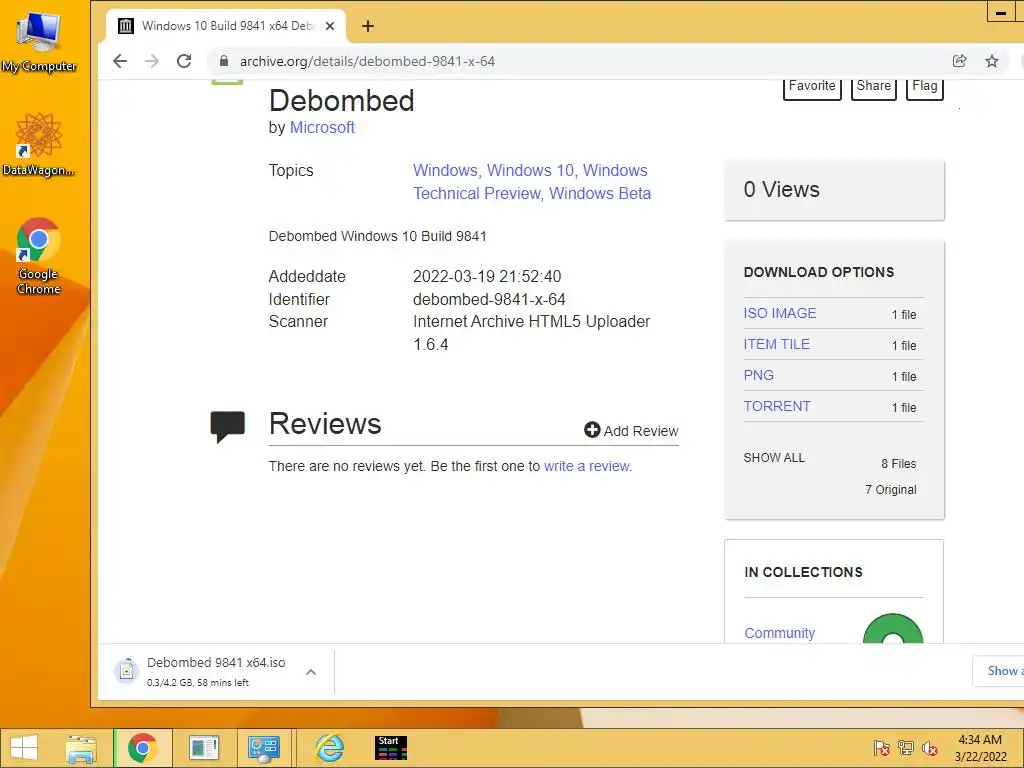The width and height of the screenshot is (1024, 768).
Task: Open File Explorer from taskbar
Action: [81, 748]
